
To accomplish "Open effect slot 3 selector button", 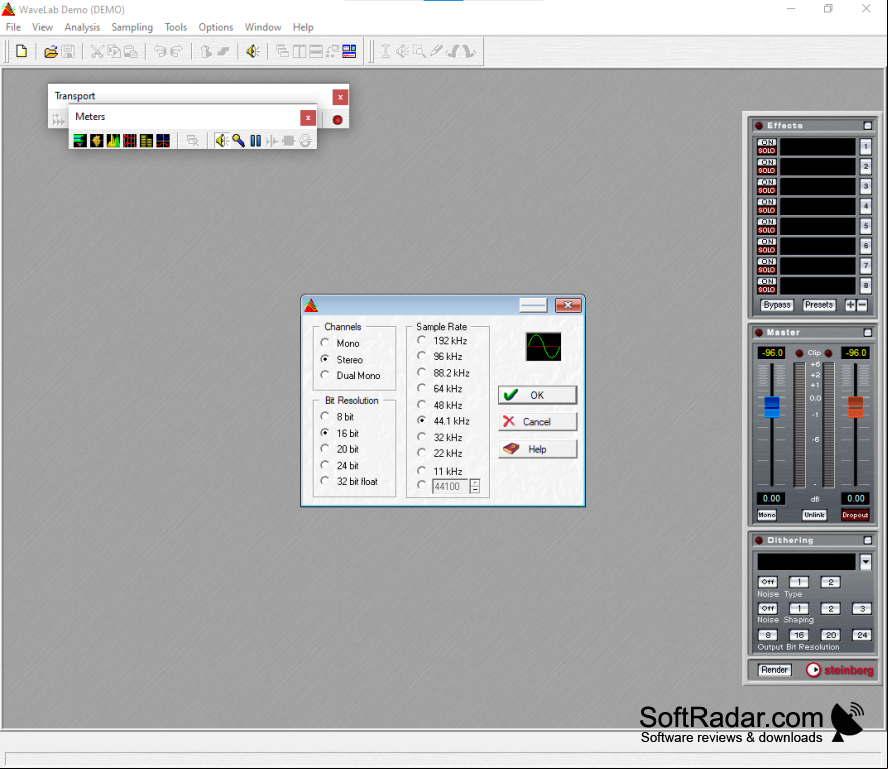I will 865,186.
